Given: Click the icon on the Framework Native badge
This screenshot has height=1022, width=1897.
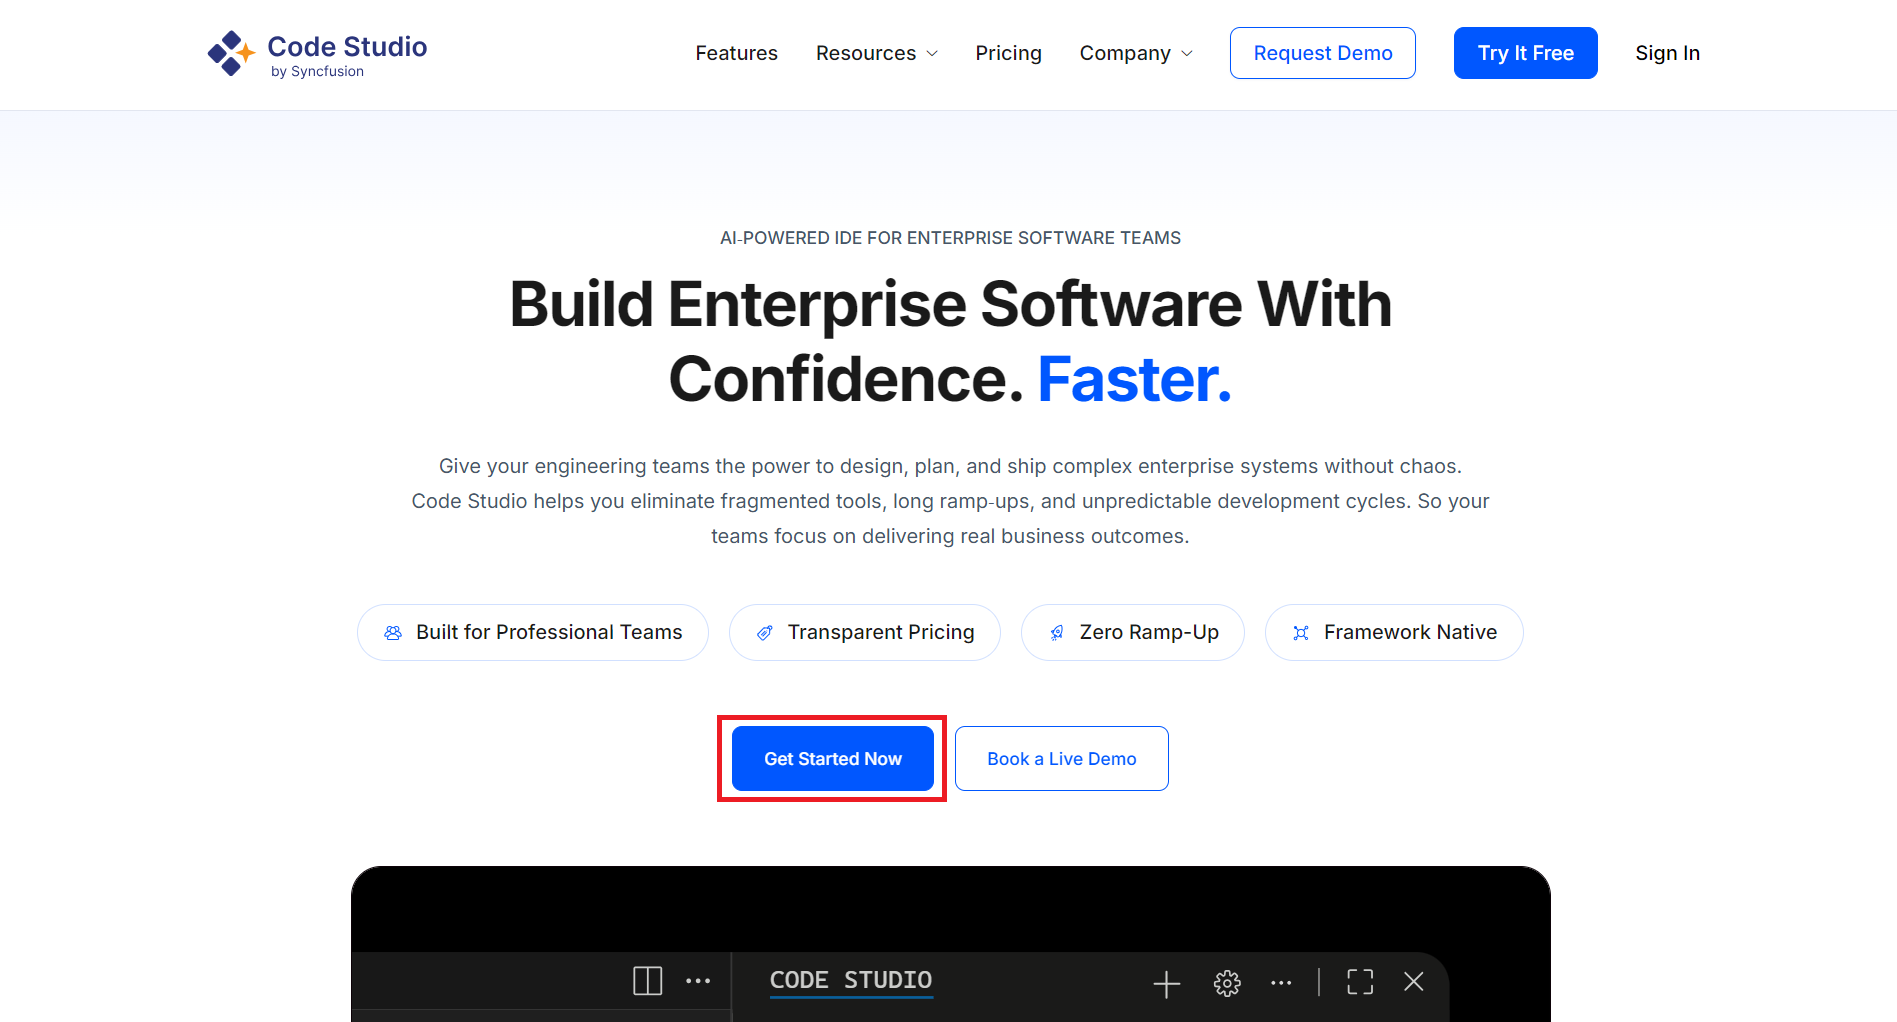Looking at the screenshot, I should 1301,632.
